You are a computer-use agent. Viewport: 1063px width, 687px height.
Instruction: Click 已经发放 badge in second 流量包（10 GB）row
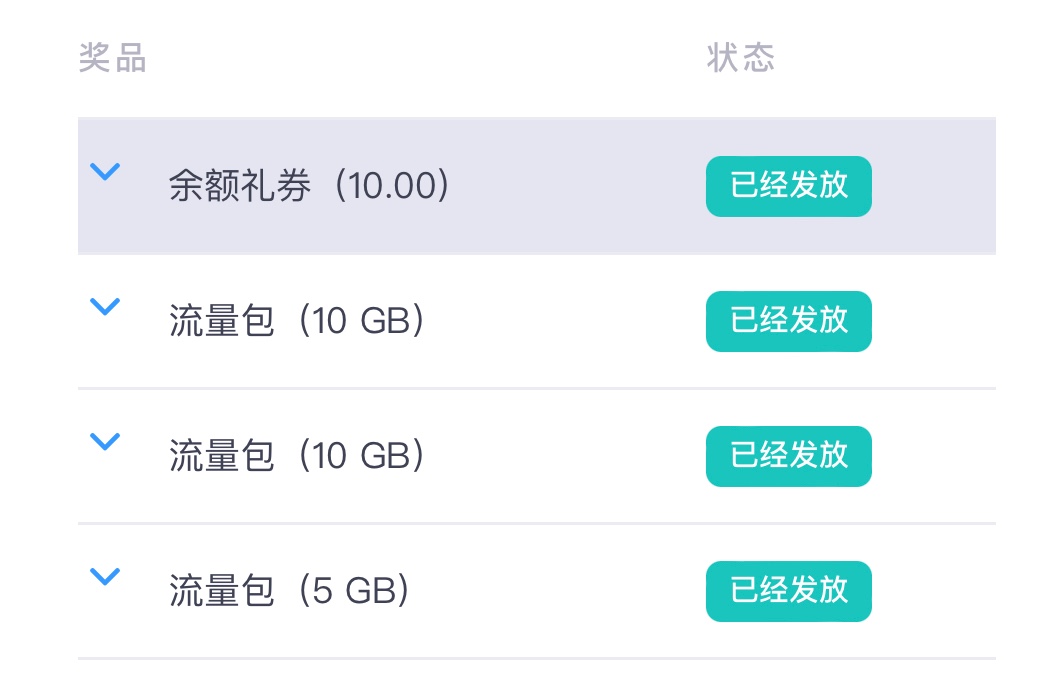coord(788,456)
